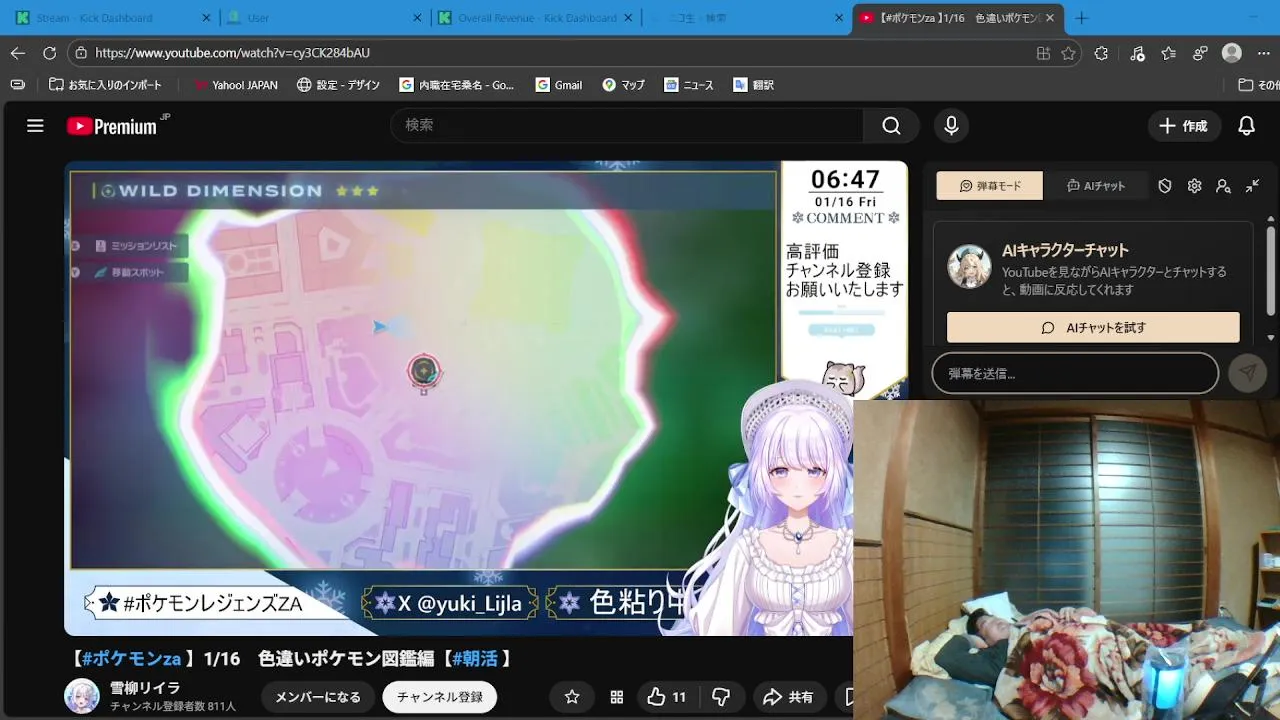Open browser profile avatar

coord(1232,53)
